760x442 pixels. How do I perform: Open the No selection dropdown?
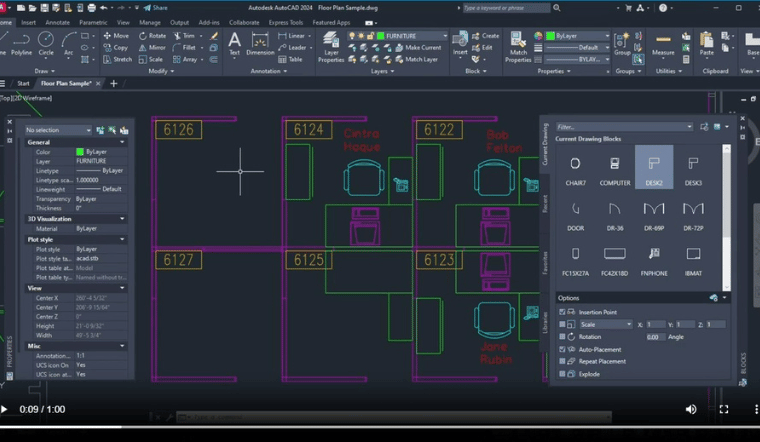58,130
